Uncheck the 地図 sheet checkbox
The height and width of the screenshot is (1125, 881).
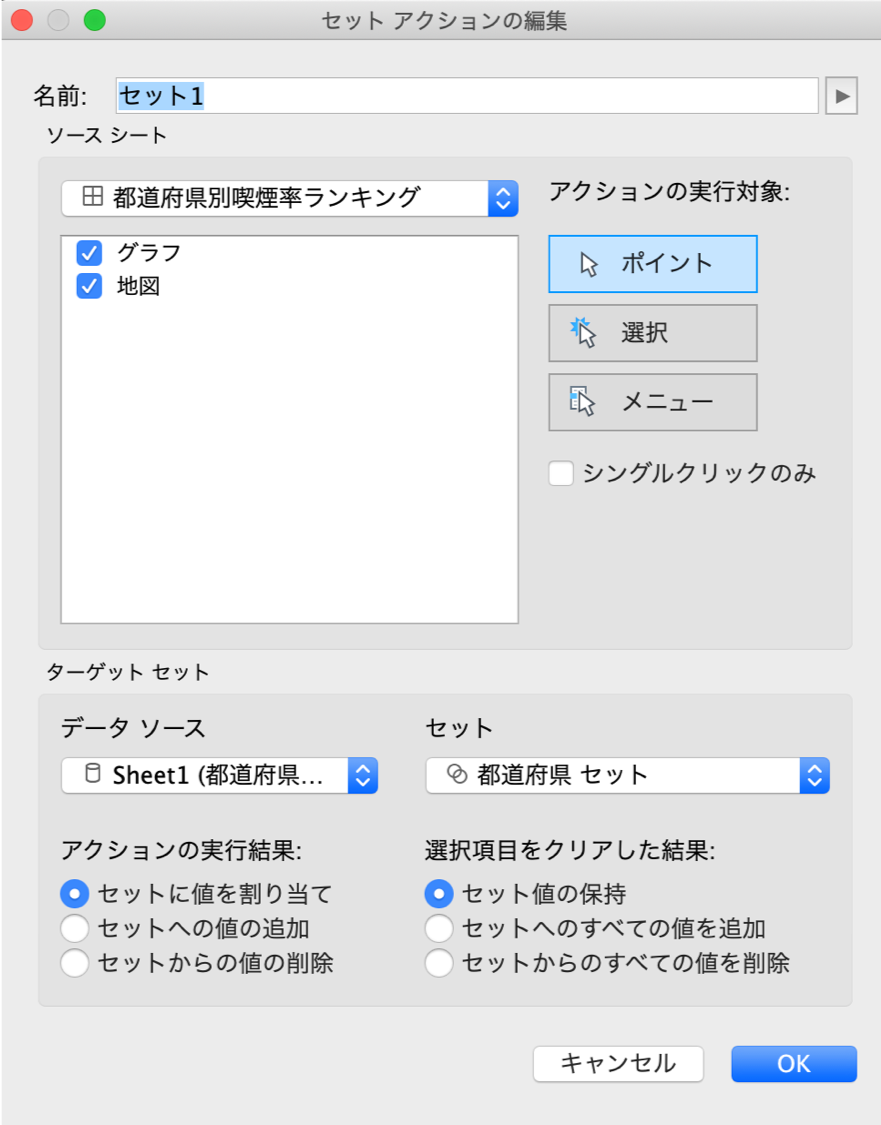tap(90, 287)
